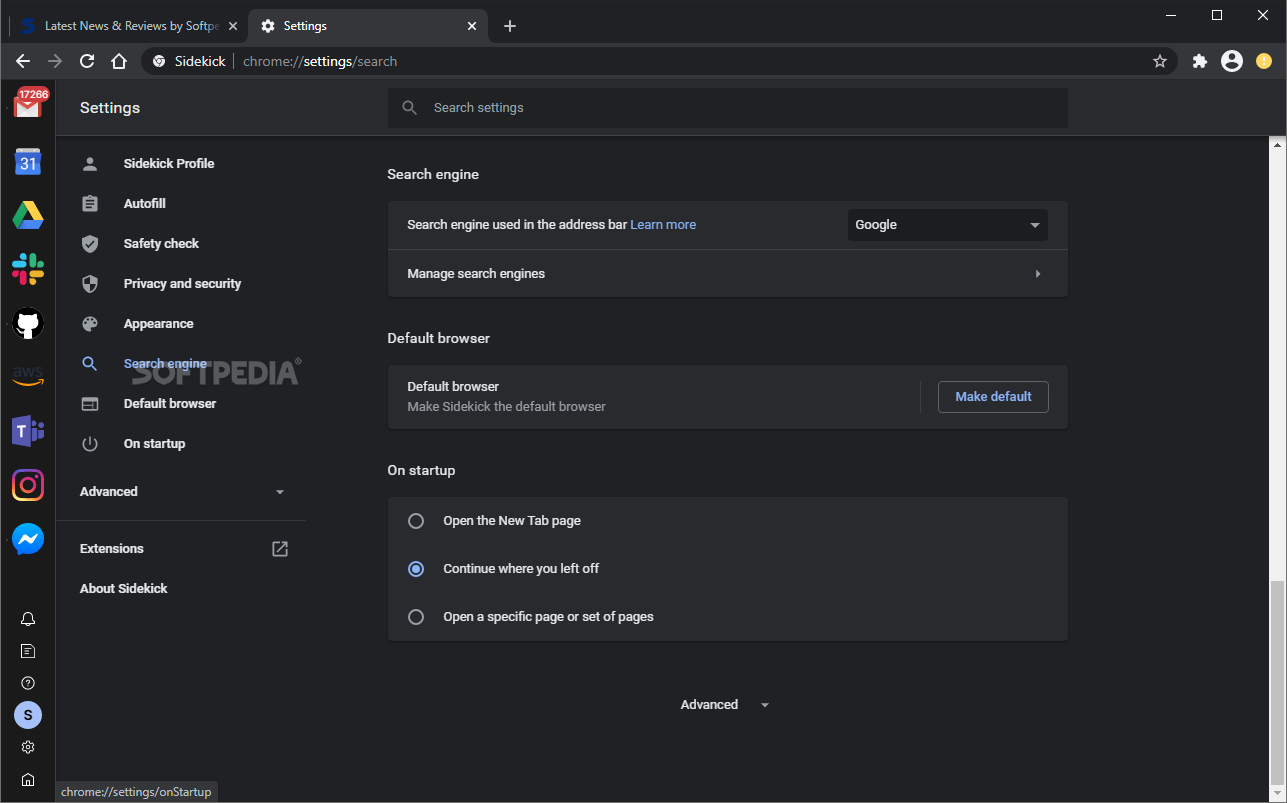Click the yellow alert icon in toolbar
This screenshot has width=1287, height=803.
click(x=1264, y=61)
